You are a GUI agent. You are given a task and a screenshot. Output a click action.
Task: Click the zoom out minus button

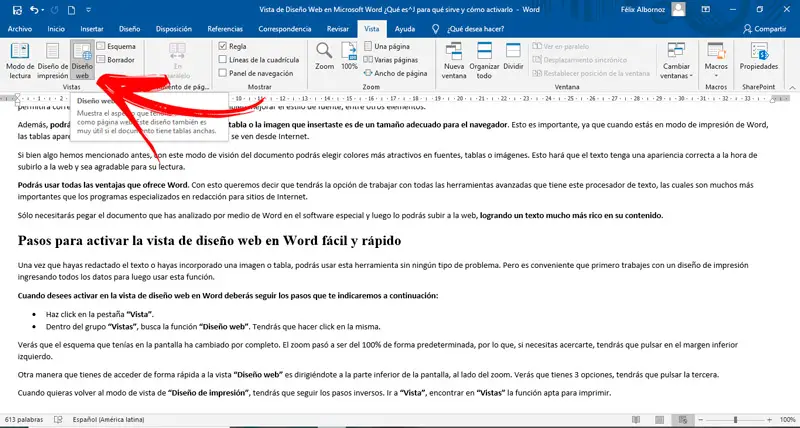pos(703,419)
